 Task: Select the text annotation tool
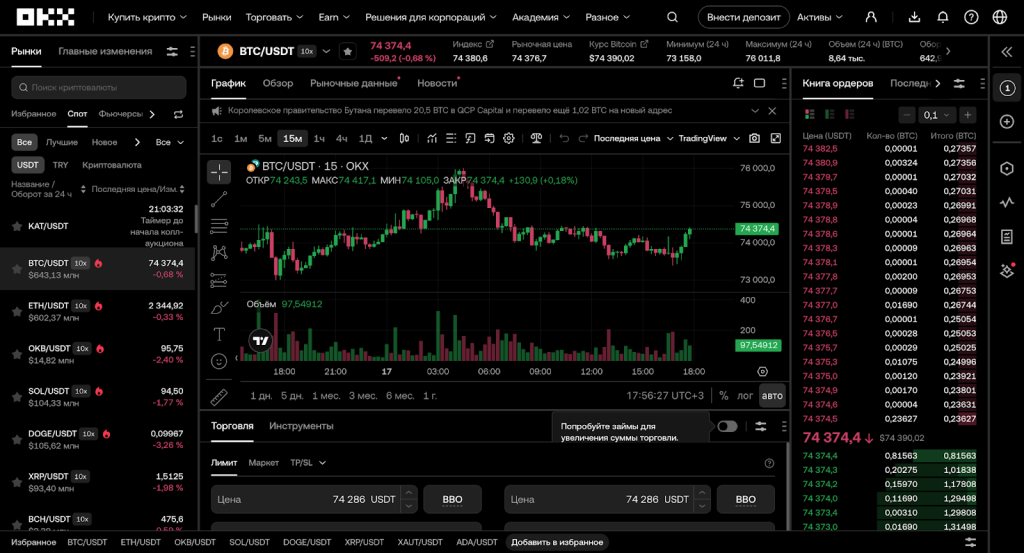click(219, 334)
